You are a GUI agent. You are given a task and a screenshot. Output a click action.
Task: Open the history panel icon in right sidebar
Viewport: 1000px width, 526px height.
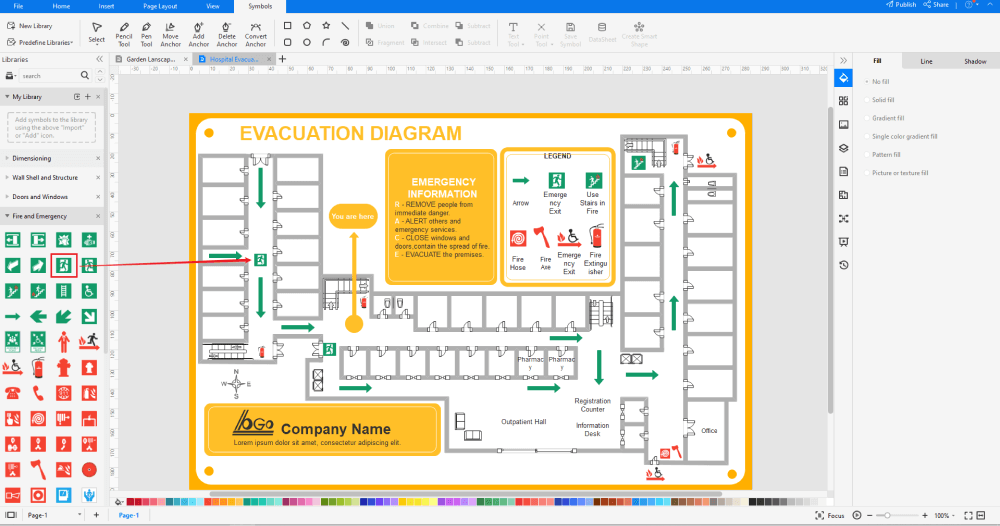pyautogui.click(x=843, y=265)
